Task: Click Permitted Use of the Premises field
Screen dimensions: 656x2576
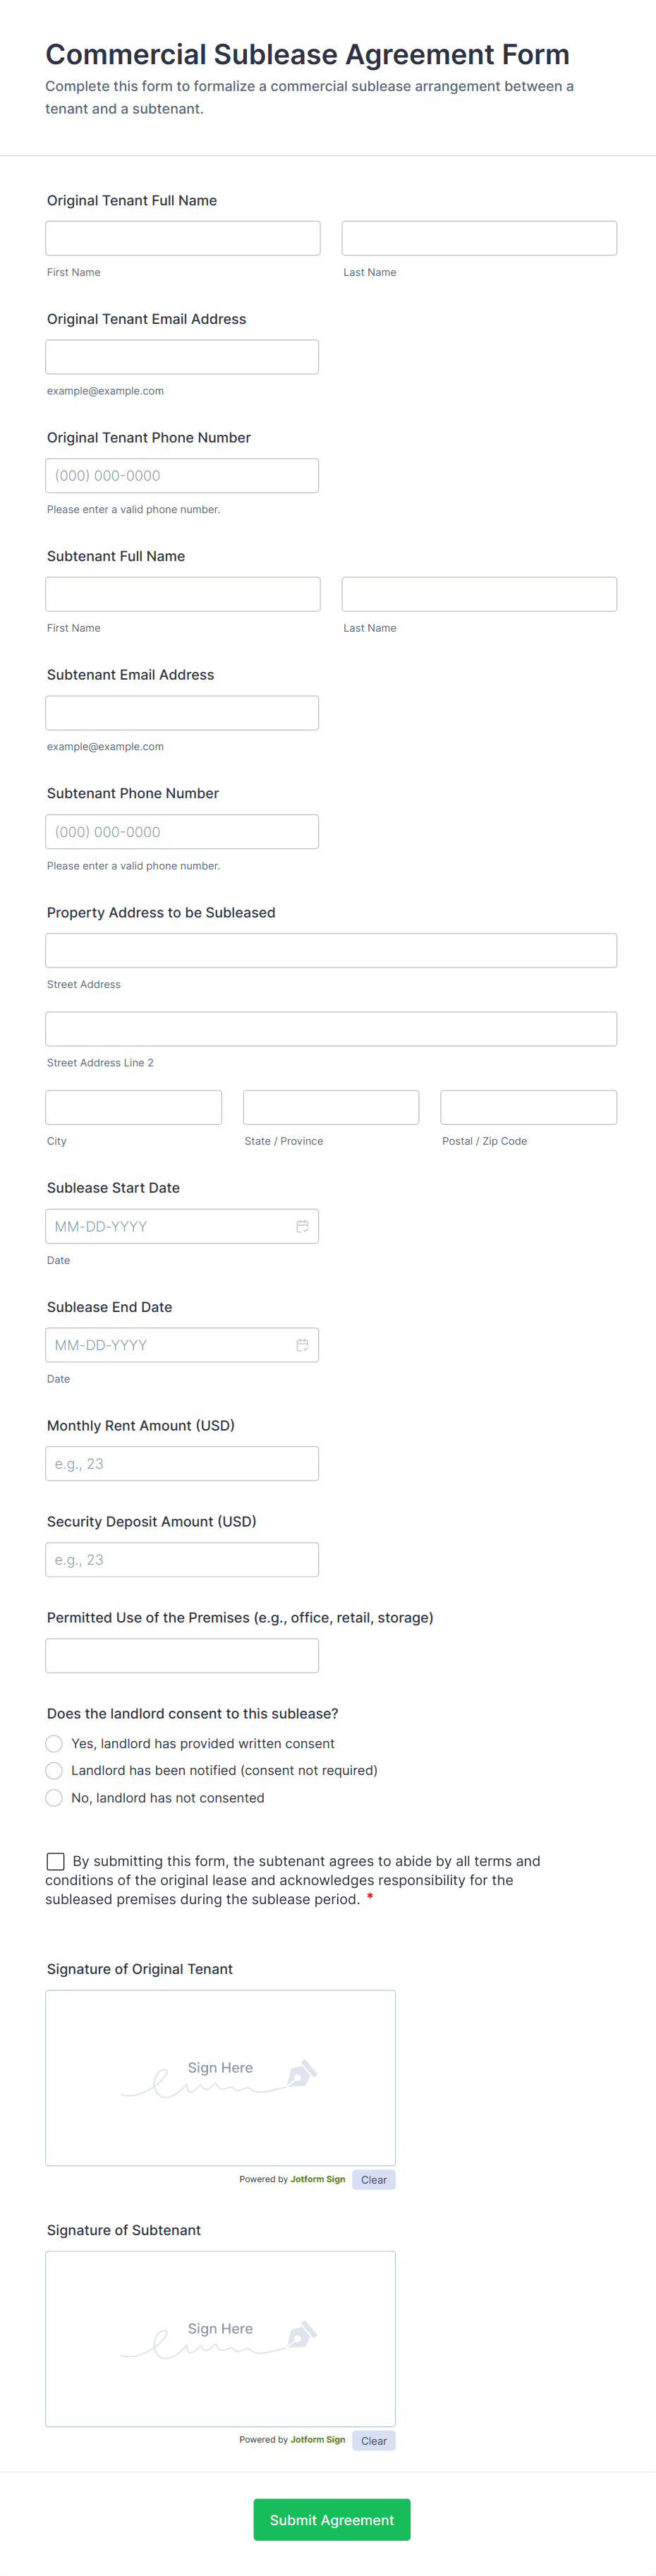Action: pyautogui.click(x=182, y=1655)
